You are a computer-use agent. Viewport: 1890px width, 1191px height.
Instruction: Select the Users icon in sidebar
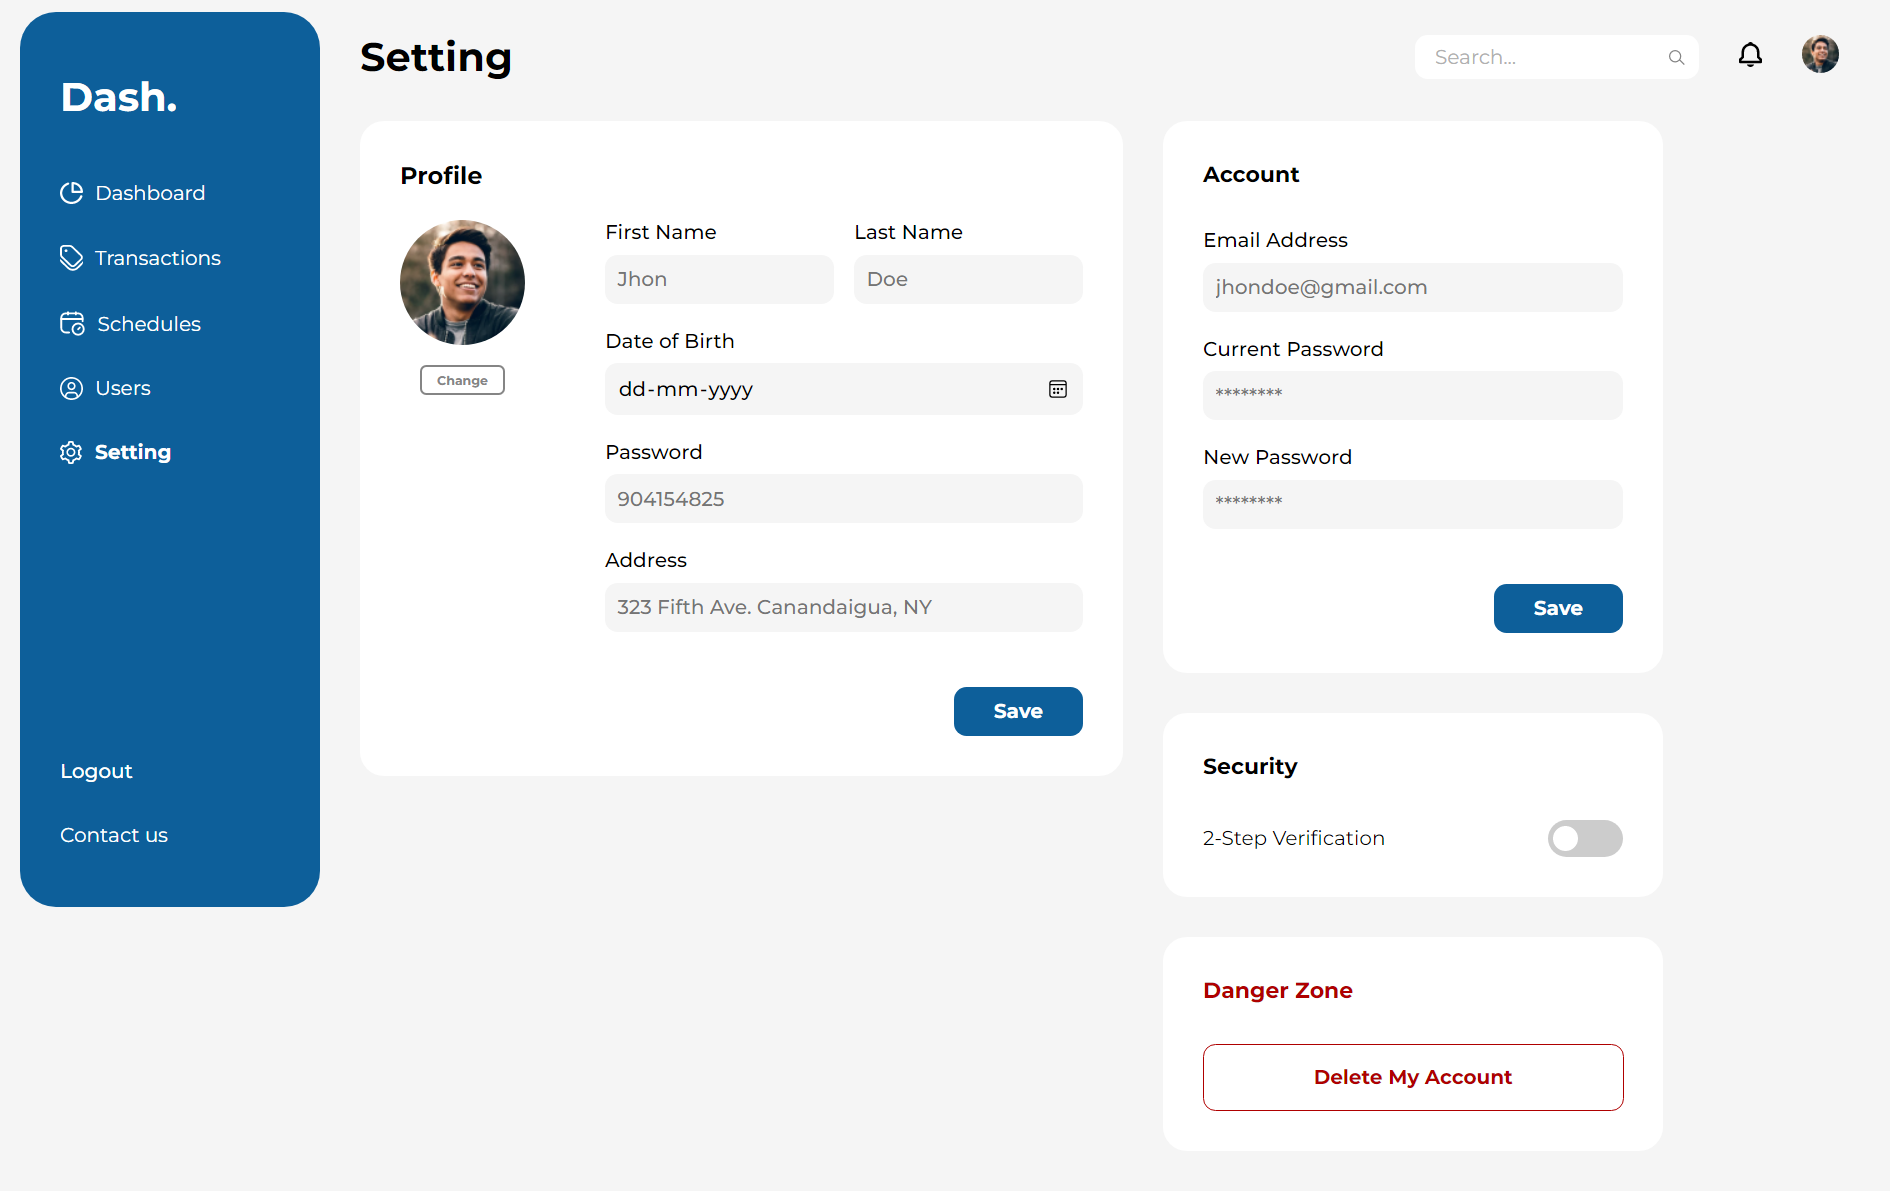click(71, 388)
